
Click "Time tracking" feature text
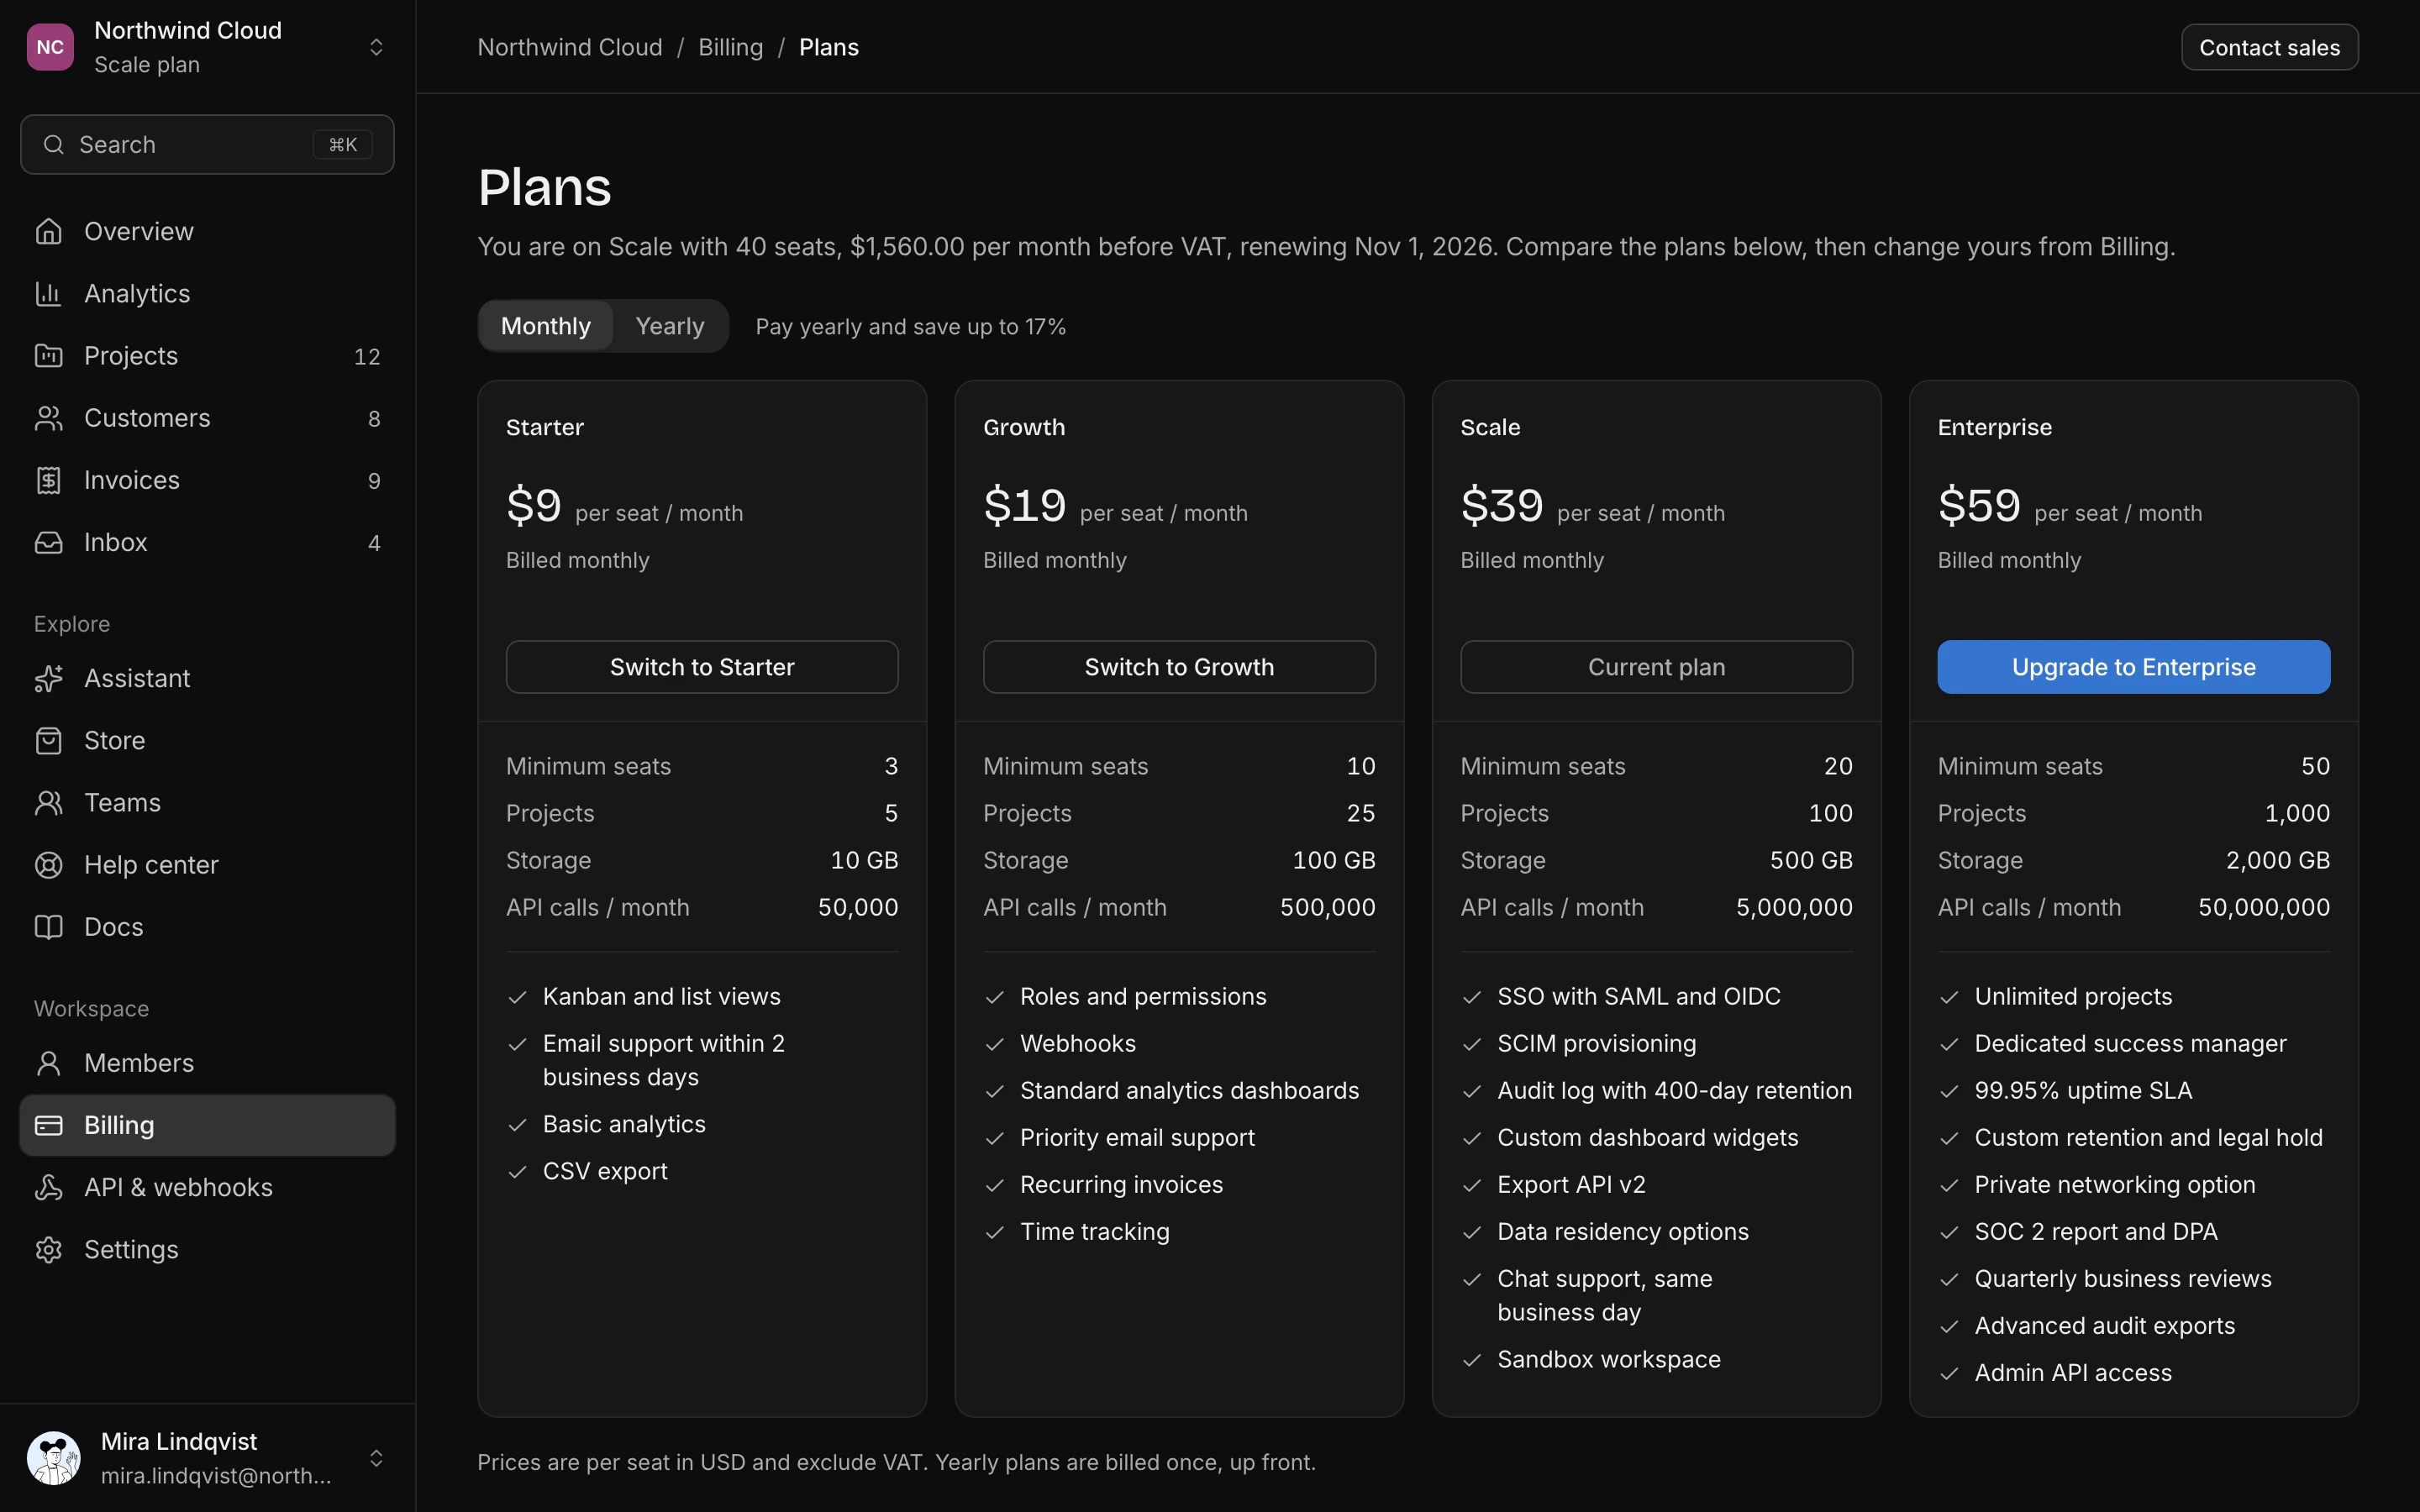[x=1094, y=1231]
